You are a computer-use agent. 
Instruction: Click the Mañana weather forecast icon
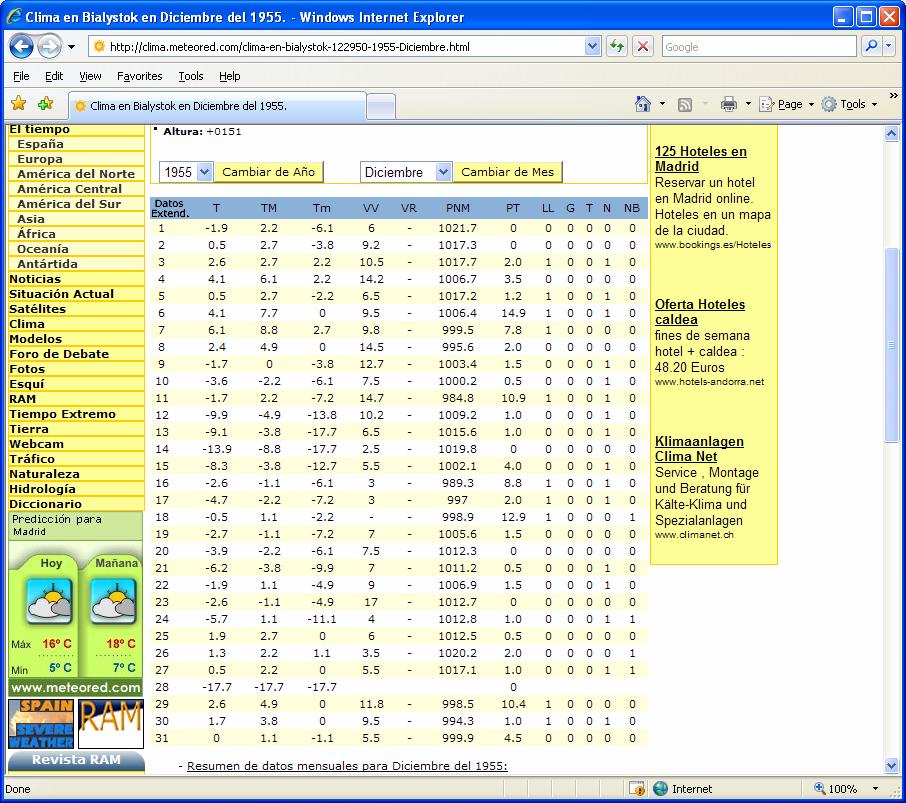pyautogui.click(x=113, y=601)
